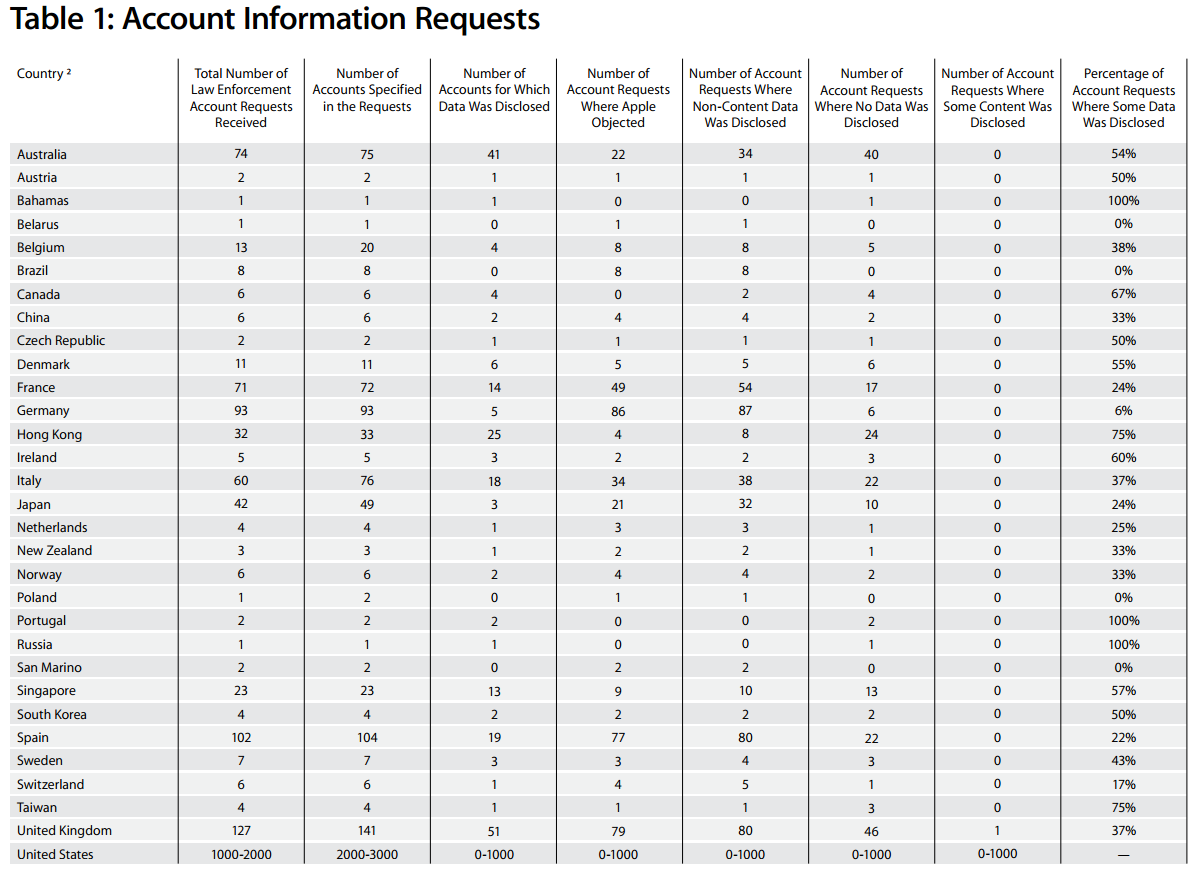1197x870 pixels.
Task: Select the 'Singapore' country row label
Action: (46, 691)
